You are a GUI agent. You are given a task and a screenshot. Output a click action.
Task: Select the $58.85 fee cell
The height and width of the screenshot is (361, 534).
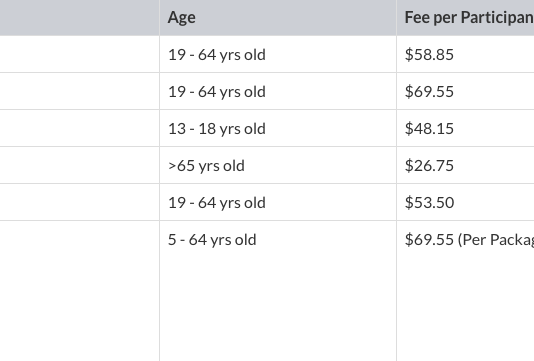[466, 54]
